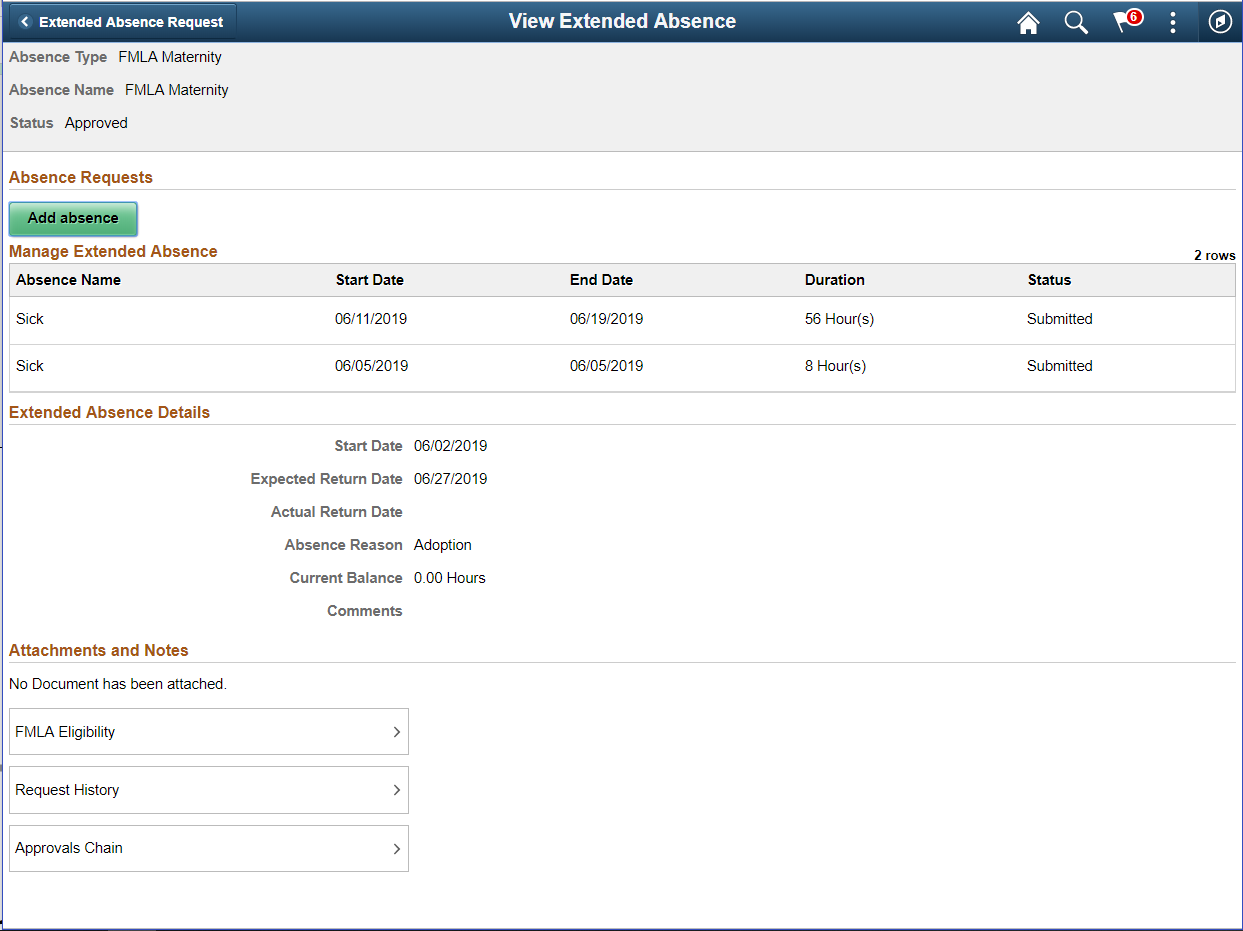Image resolution: width=1243 pixels, height=931 pixels.
Task: Click the 06/11/2019 start date cell
Action: (371, 319)
